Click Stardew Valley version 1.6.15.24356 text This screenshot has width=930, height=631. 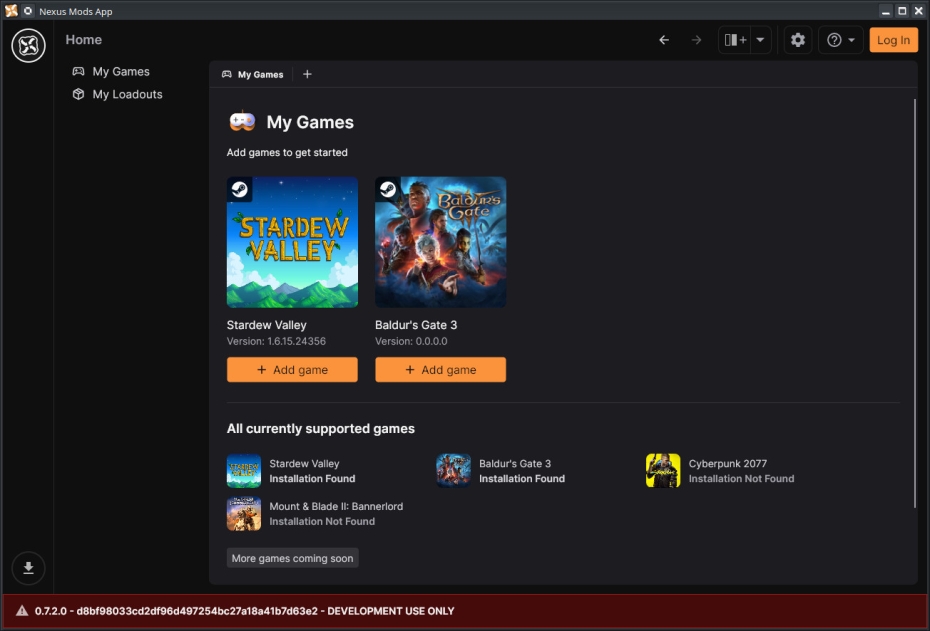[x=276, y=341]
